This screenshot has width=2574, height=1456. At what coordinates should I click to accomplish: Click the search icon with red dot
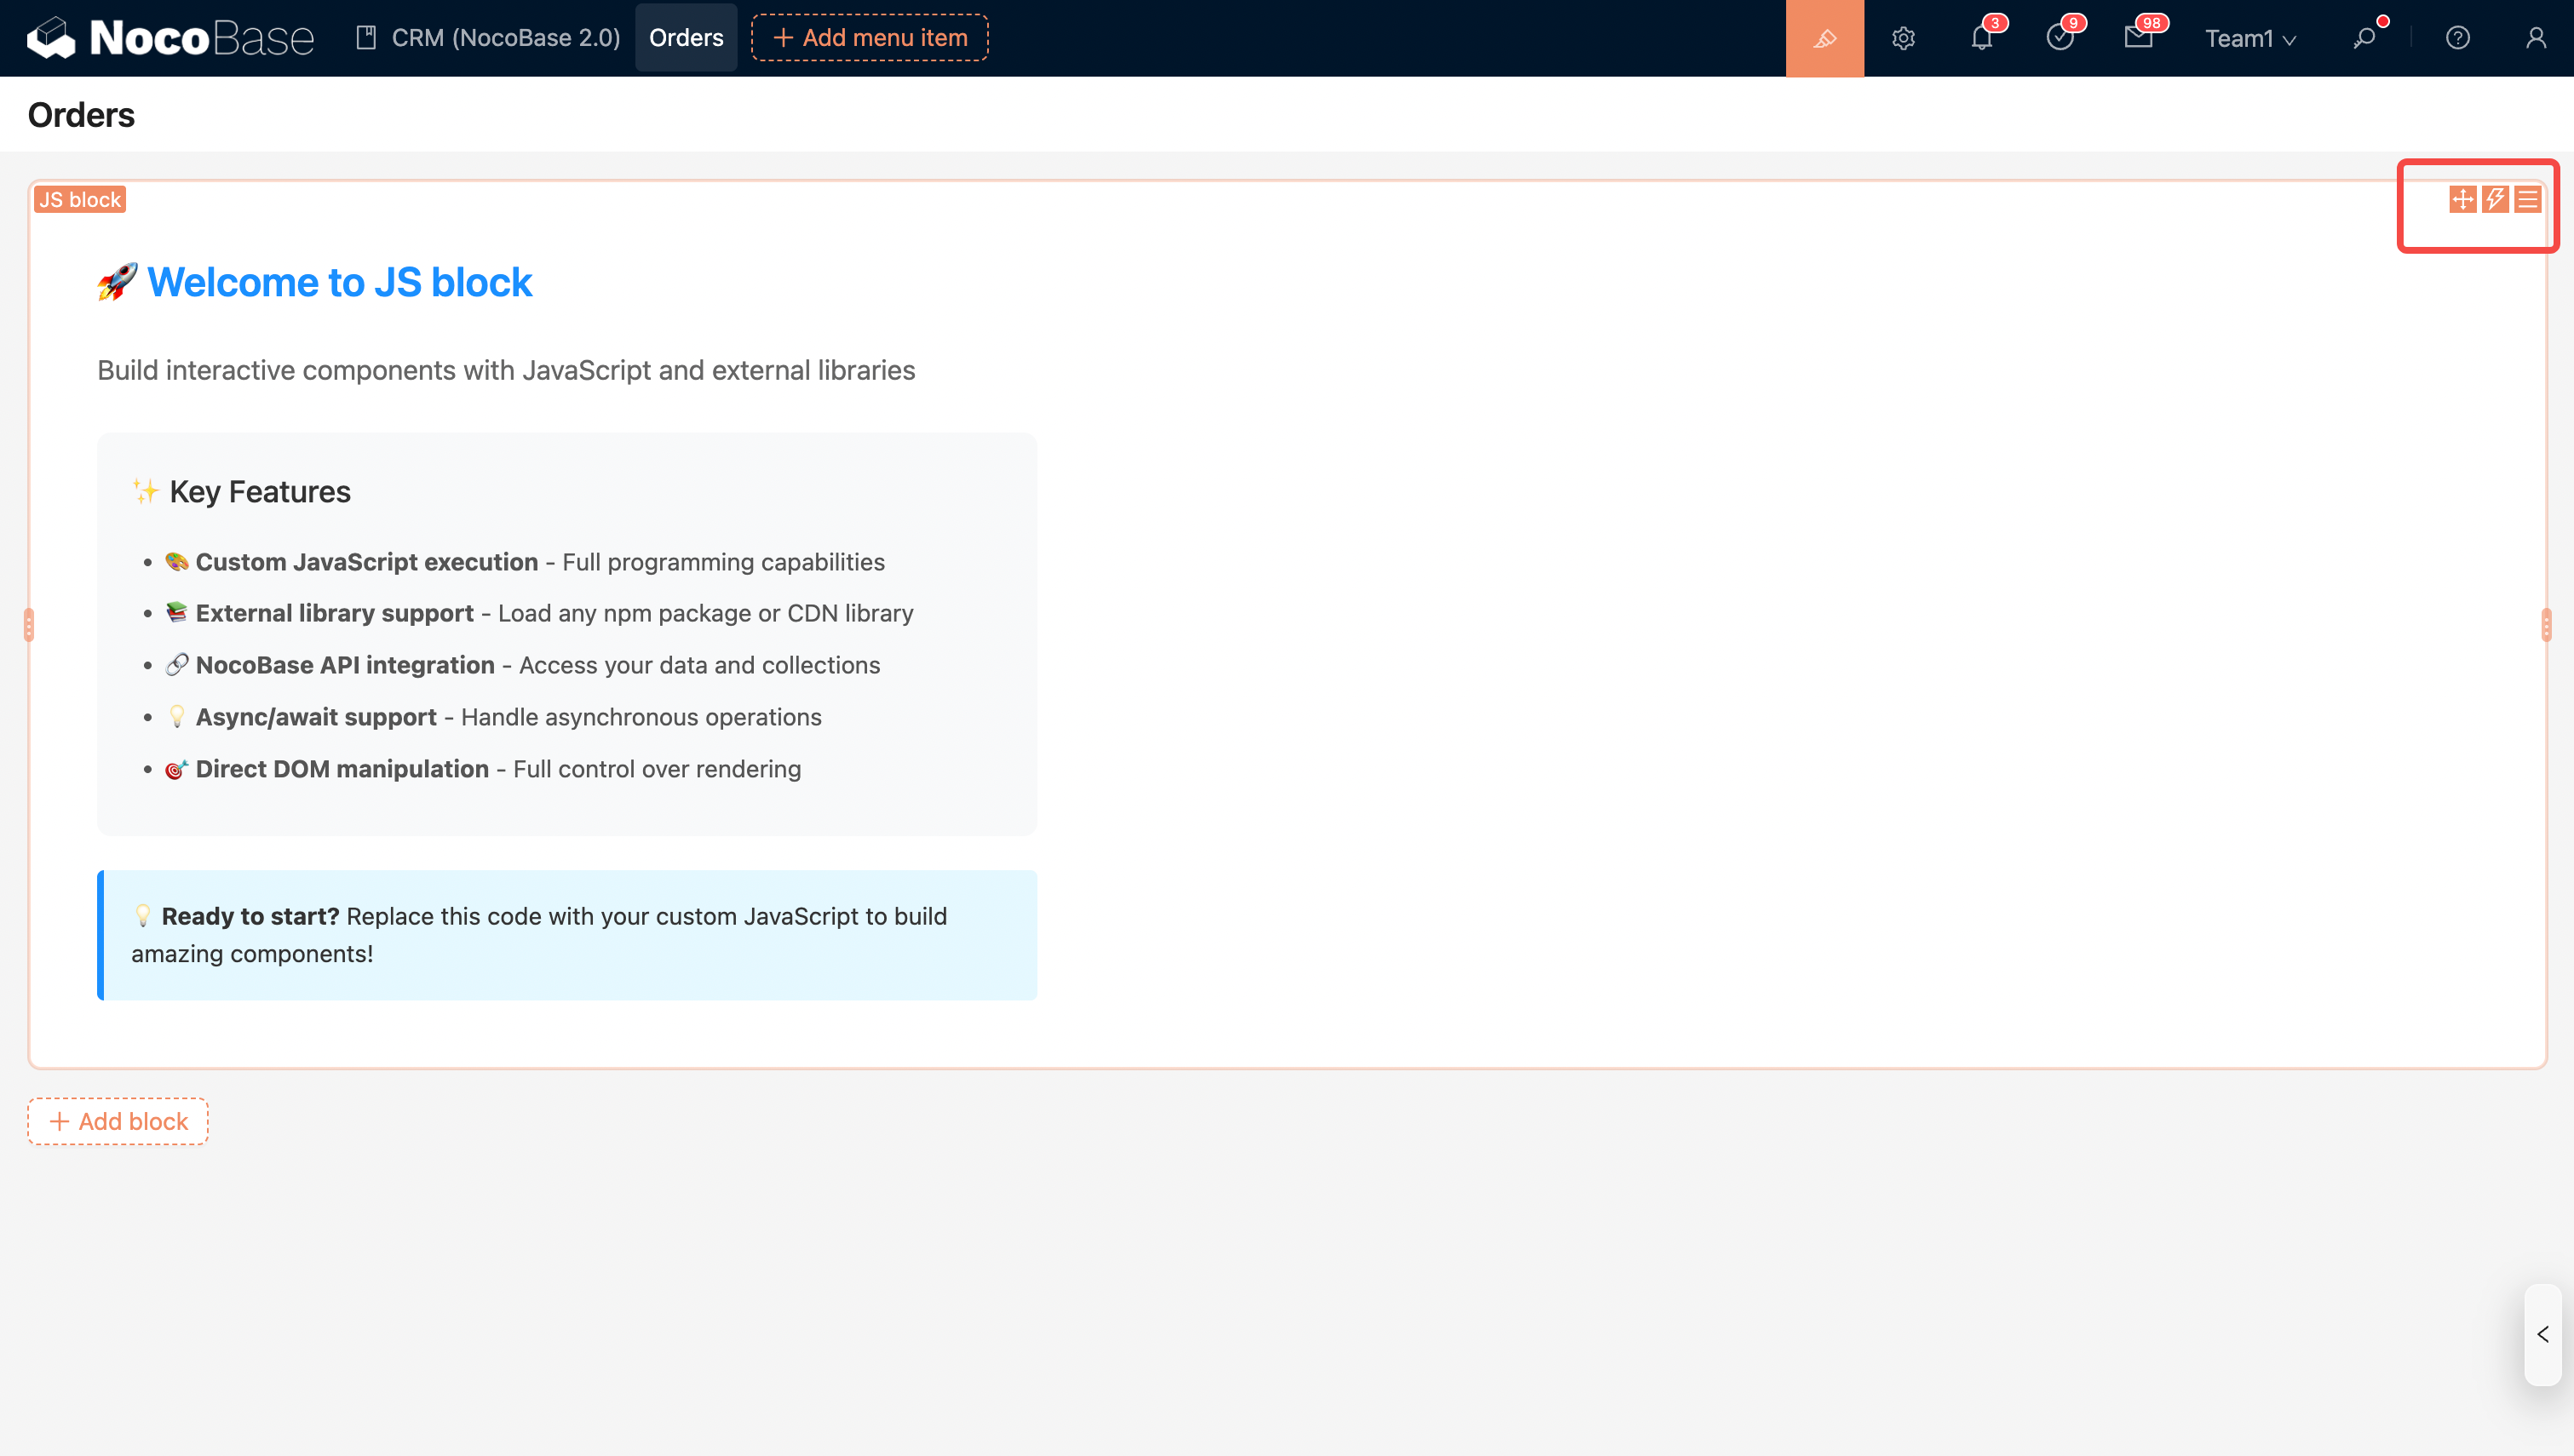click(2364, 38)
